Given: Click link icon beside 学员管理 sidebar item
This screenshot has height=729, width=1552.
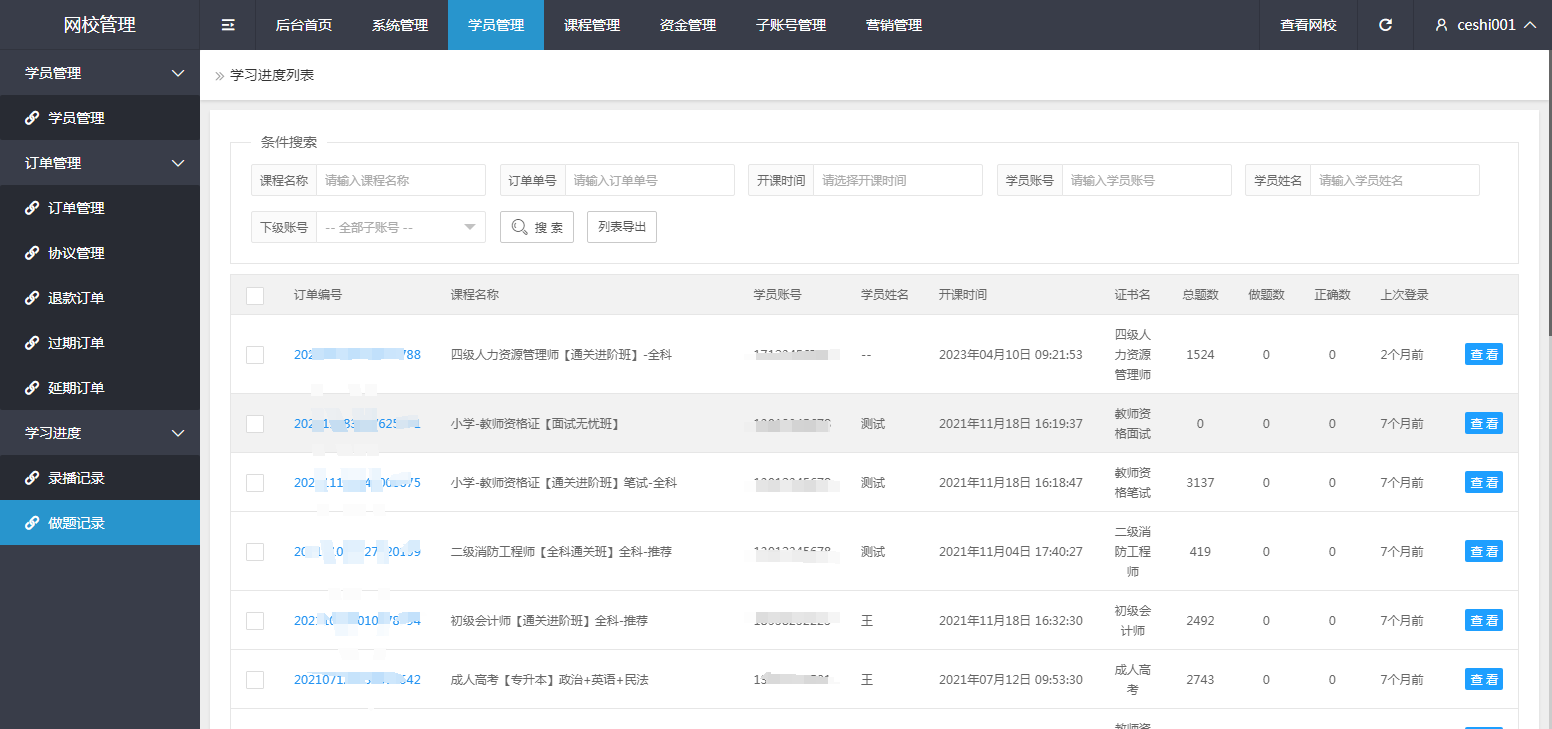Looking at the screenshot, I should pyautogui.click(x=32, y=118).
